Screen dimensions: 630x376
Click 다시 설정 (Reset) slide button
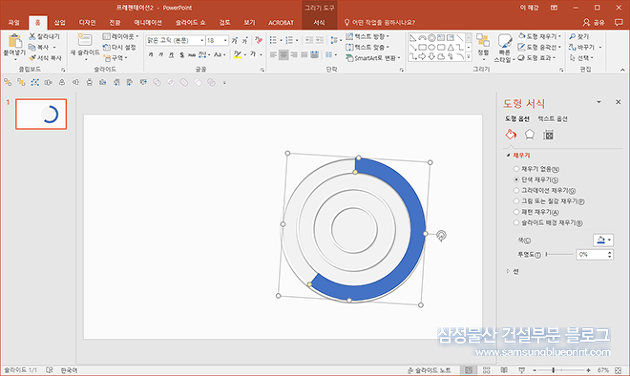tap(119, 47)
